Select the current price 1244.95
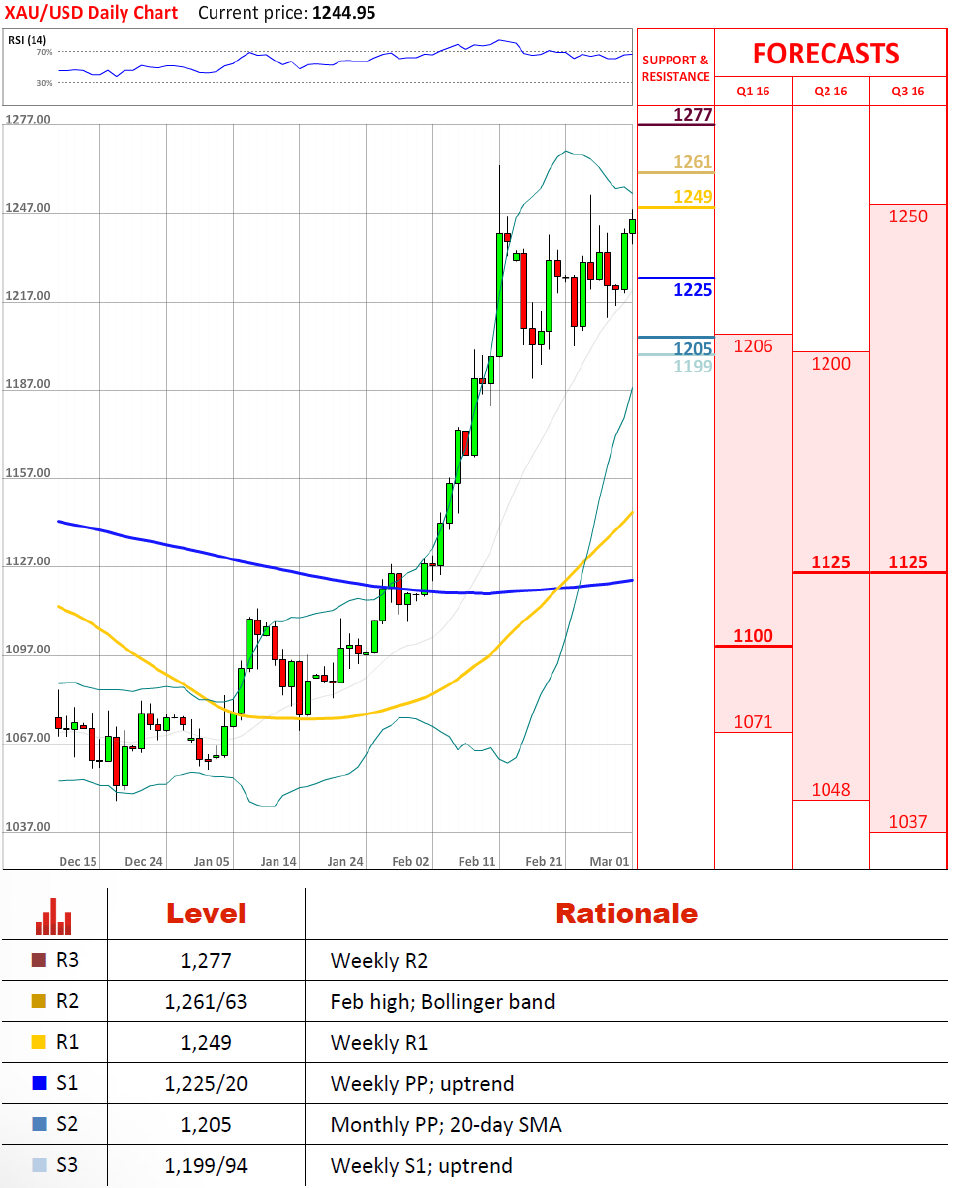Image resolution: width=953 pixels, height=1188 pixels. [343, 13]
